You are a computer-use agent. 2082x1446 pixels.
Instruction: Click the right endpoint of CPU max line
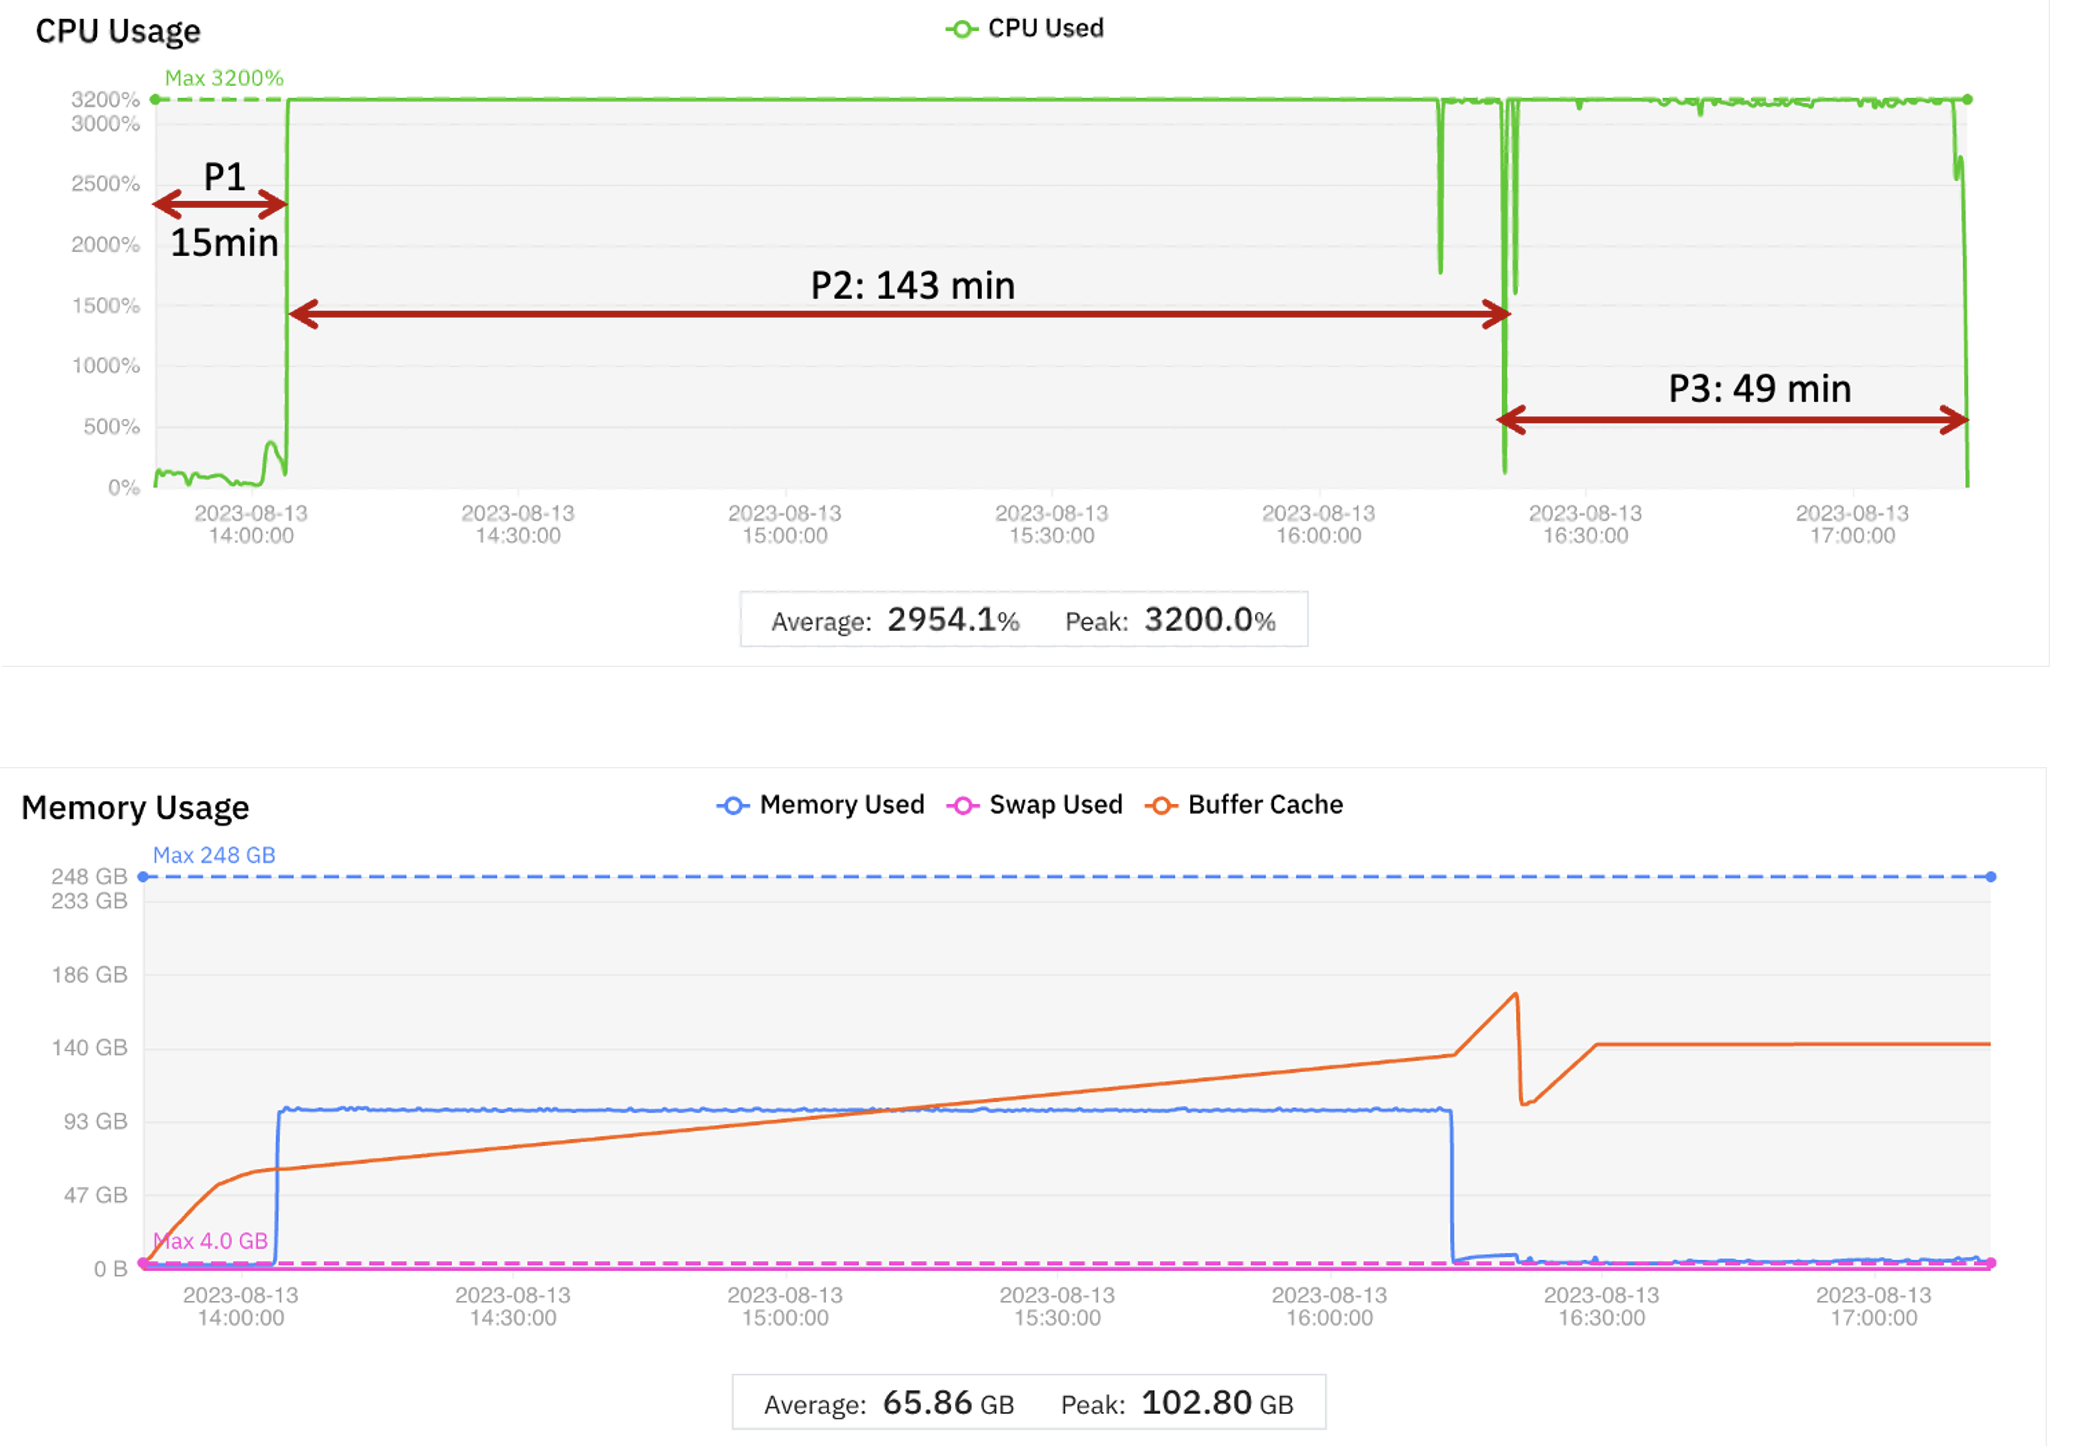(x=1967, y=99)
